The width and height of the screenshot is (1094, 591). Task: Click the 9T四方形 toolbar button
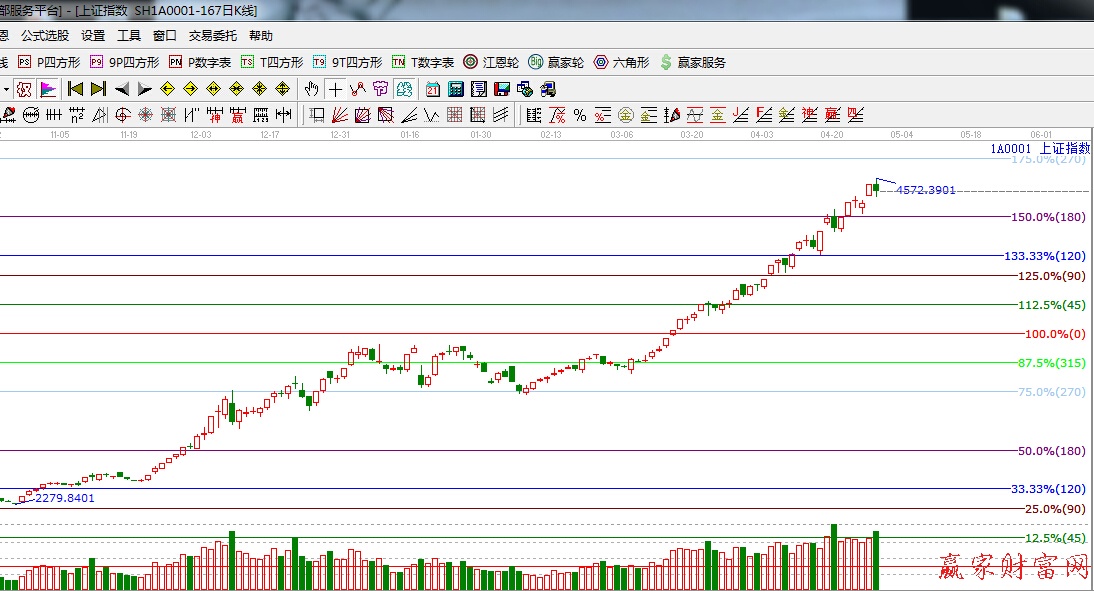pos(347,62)
